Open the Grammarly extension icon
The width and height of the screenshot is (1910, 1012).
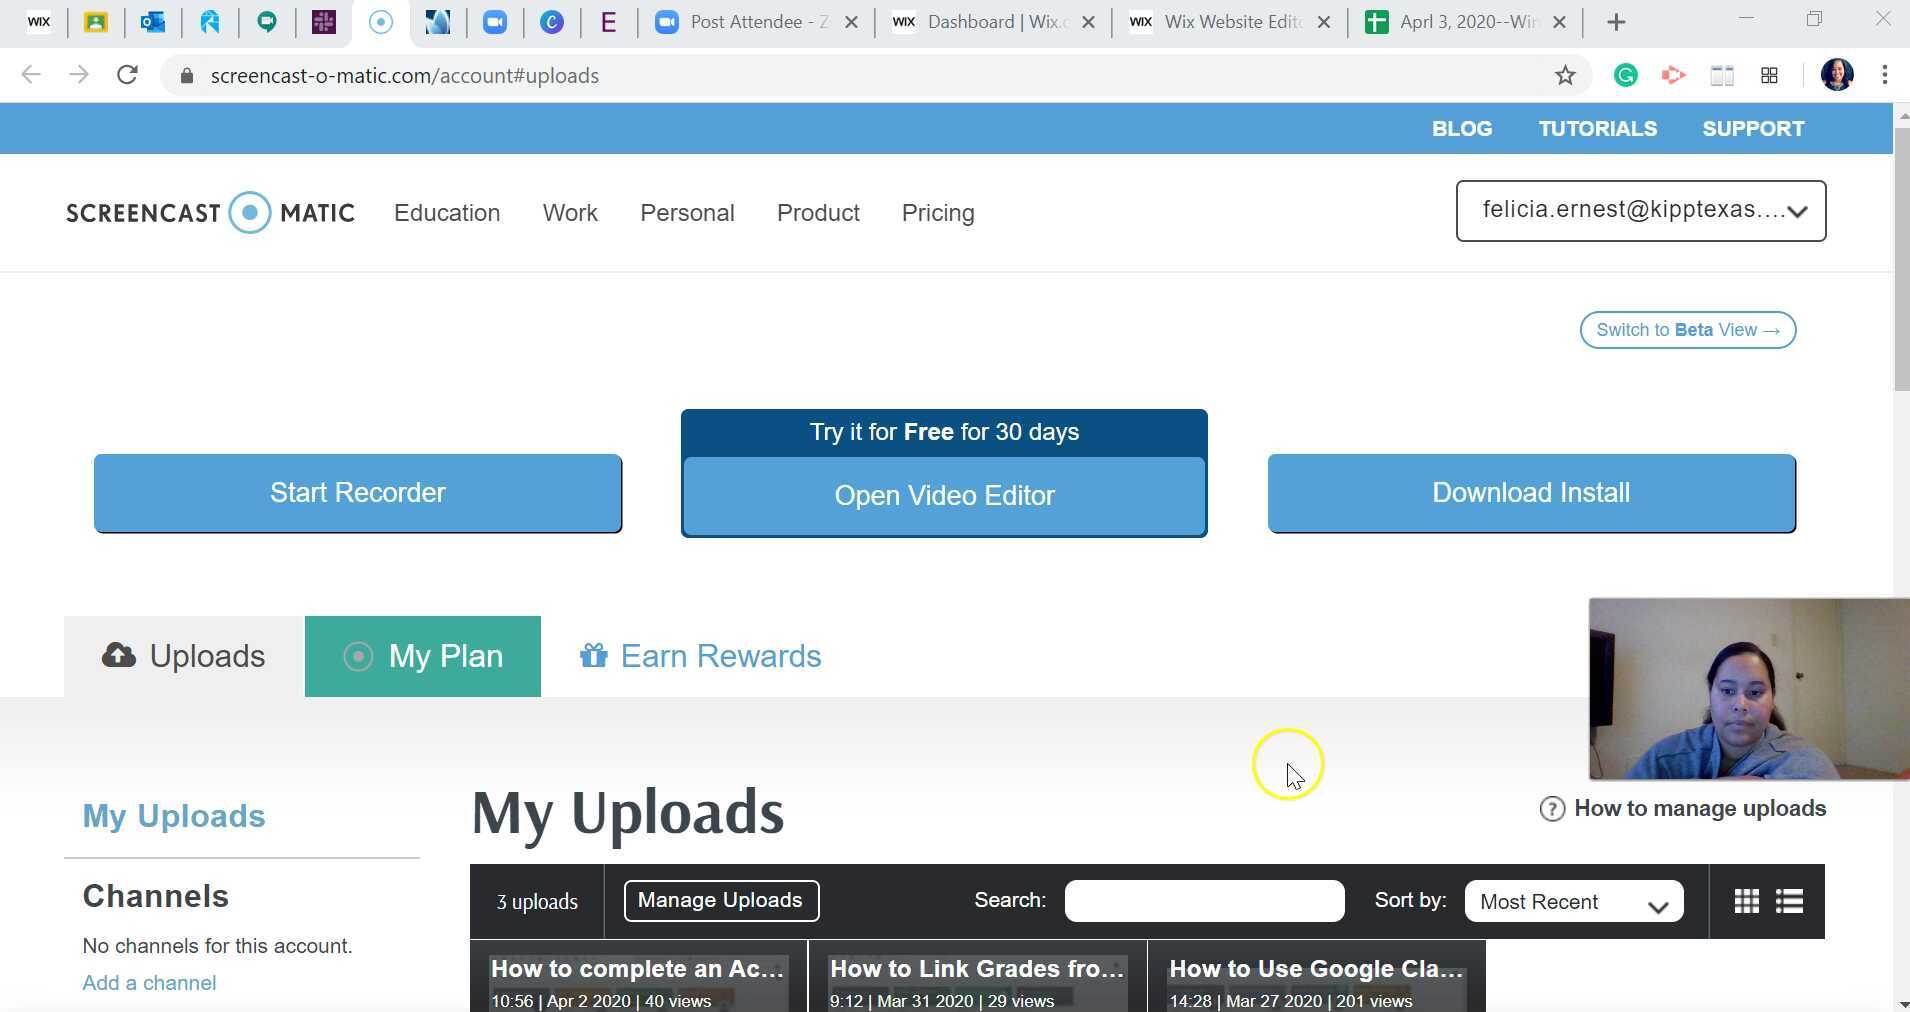click(x=1625, y=75)
